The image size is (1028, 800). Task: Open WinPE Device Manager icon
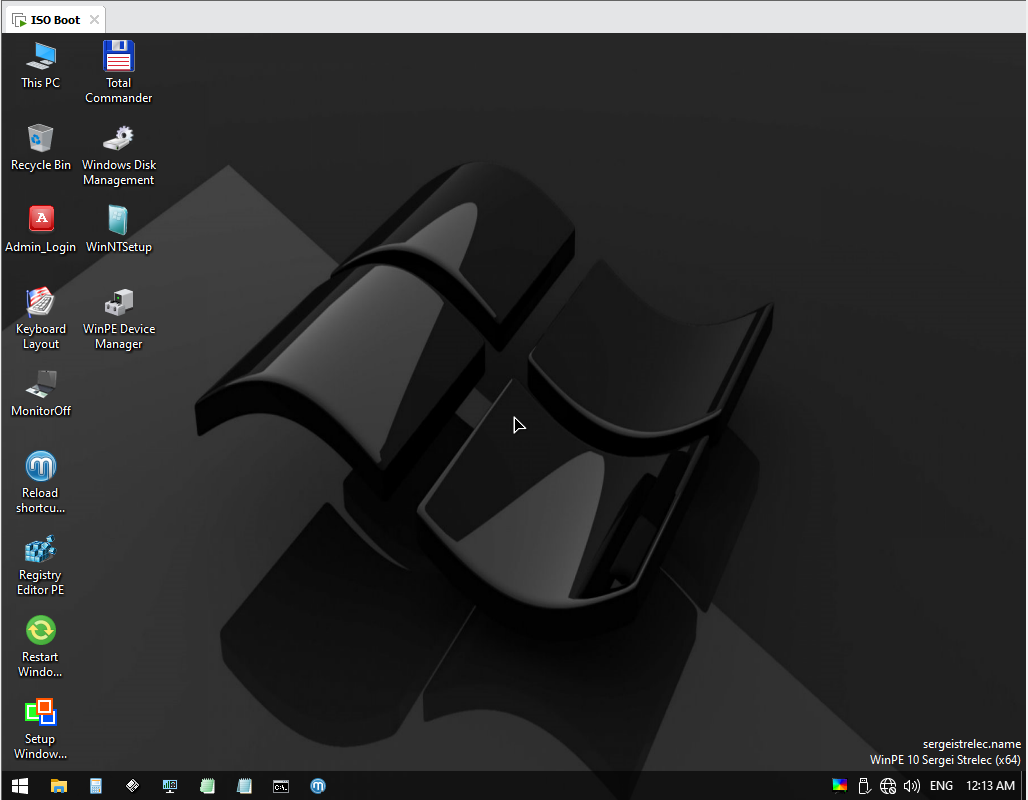(119, 319)
